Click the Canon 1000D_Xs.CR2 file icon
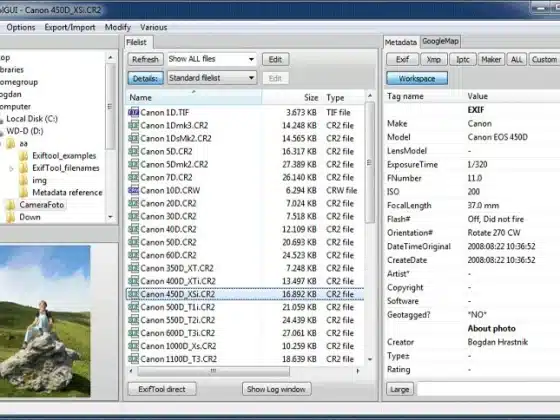The image size is (560, 420). tap(133, 346)
